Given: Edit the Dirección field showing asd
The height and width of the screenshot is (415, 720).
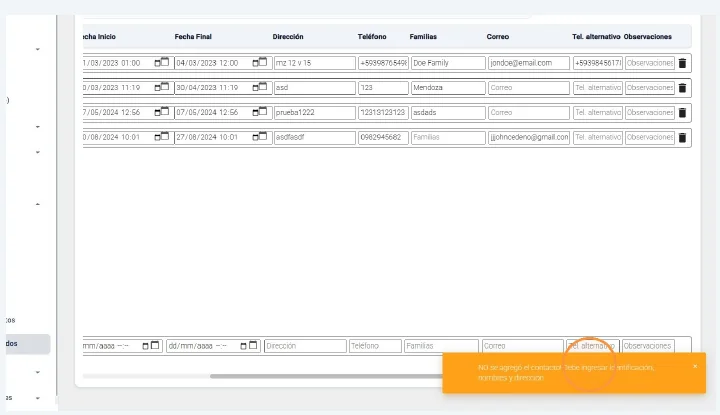Looking at the screenshot, I should click(315, 88).
